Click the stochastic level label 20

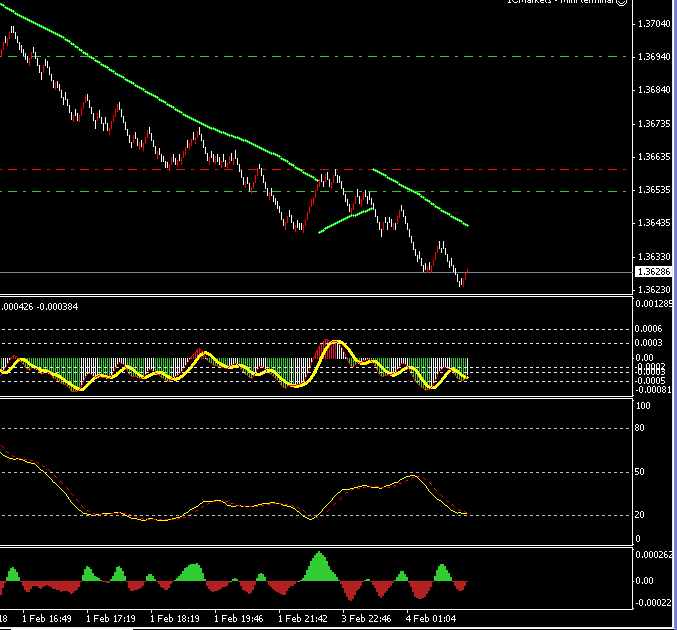(x=639, y=515)
